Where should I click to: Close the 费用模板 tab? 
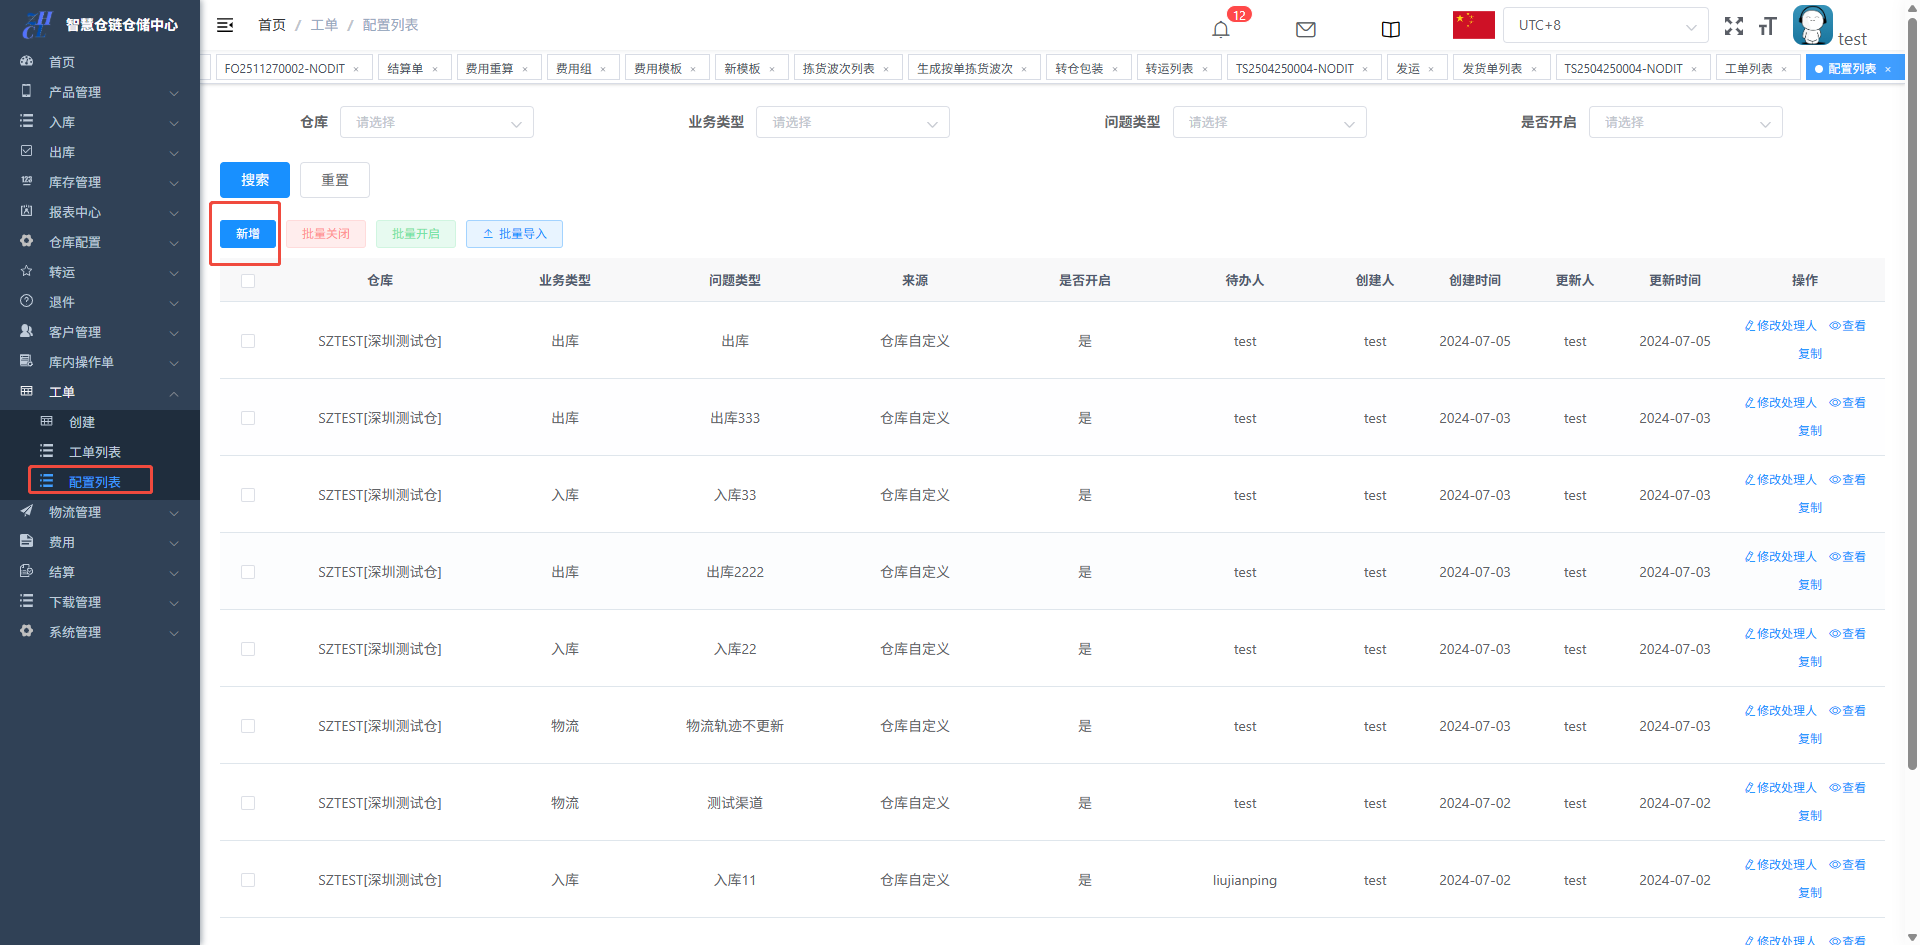[693, 69]
